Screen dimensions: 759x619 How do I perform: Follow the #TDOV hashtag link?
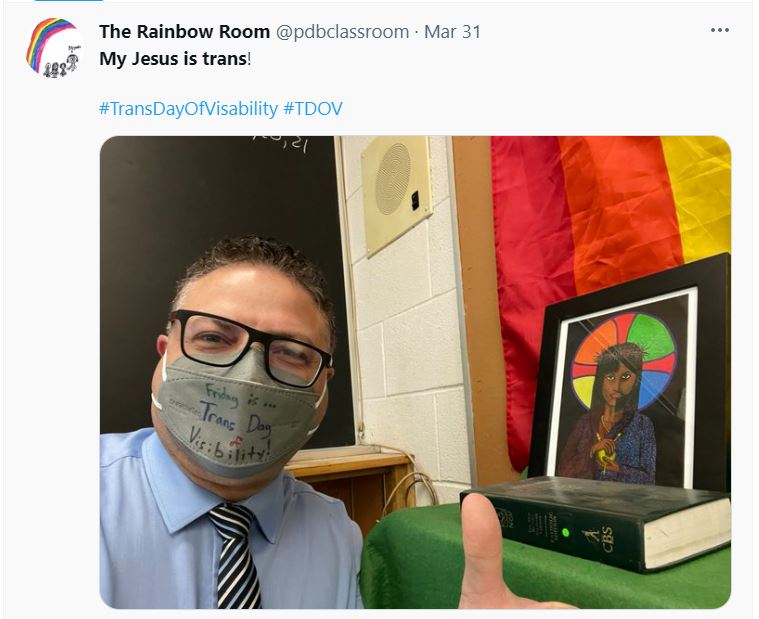(313, 108)
